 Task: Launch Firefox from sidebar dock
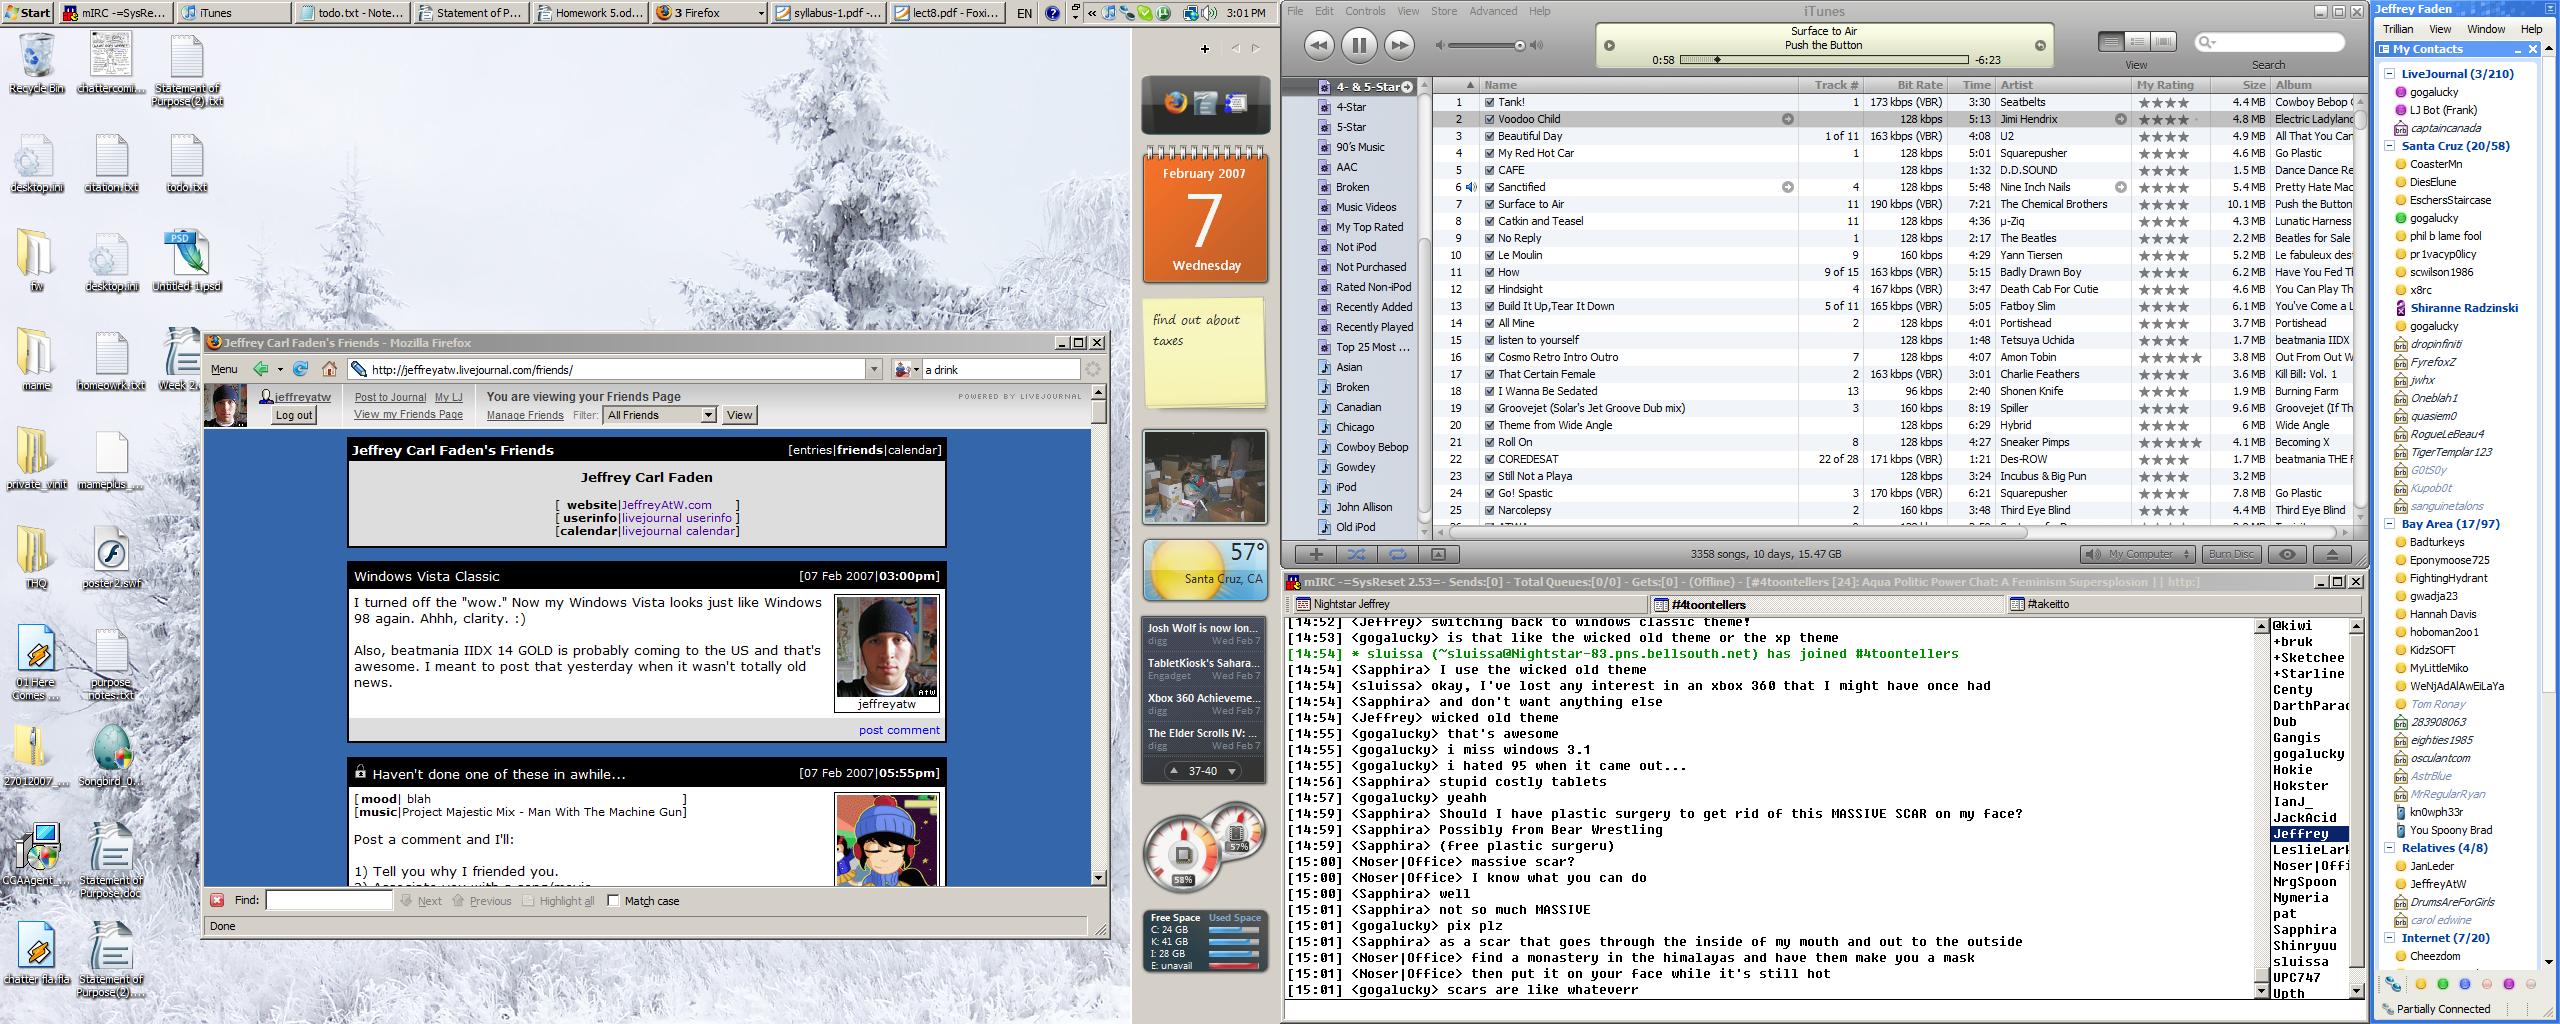click(1176, 103)
